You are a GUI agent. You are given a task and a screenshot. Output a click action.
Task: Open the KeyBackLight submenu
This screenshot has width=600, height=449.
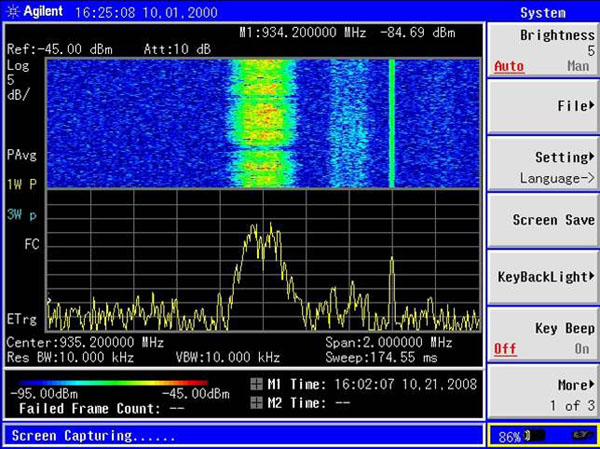pyautogui.click(x=543, y=277)
